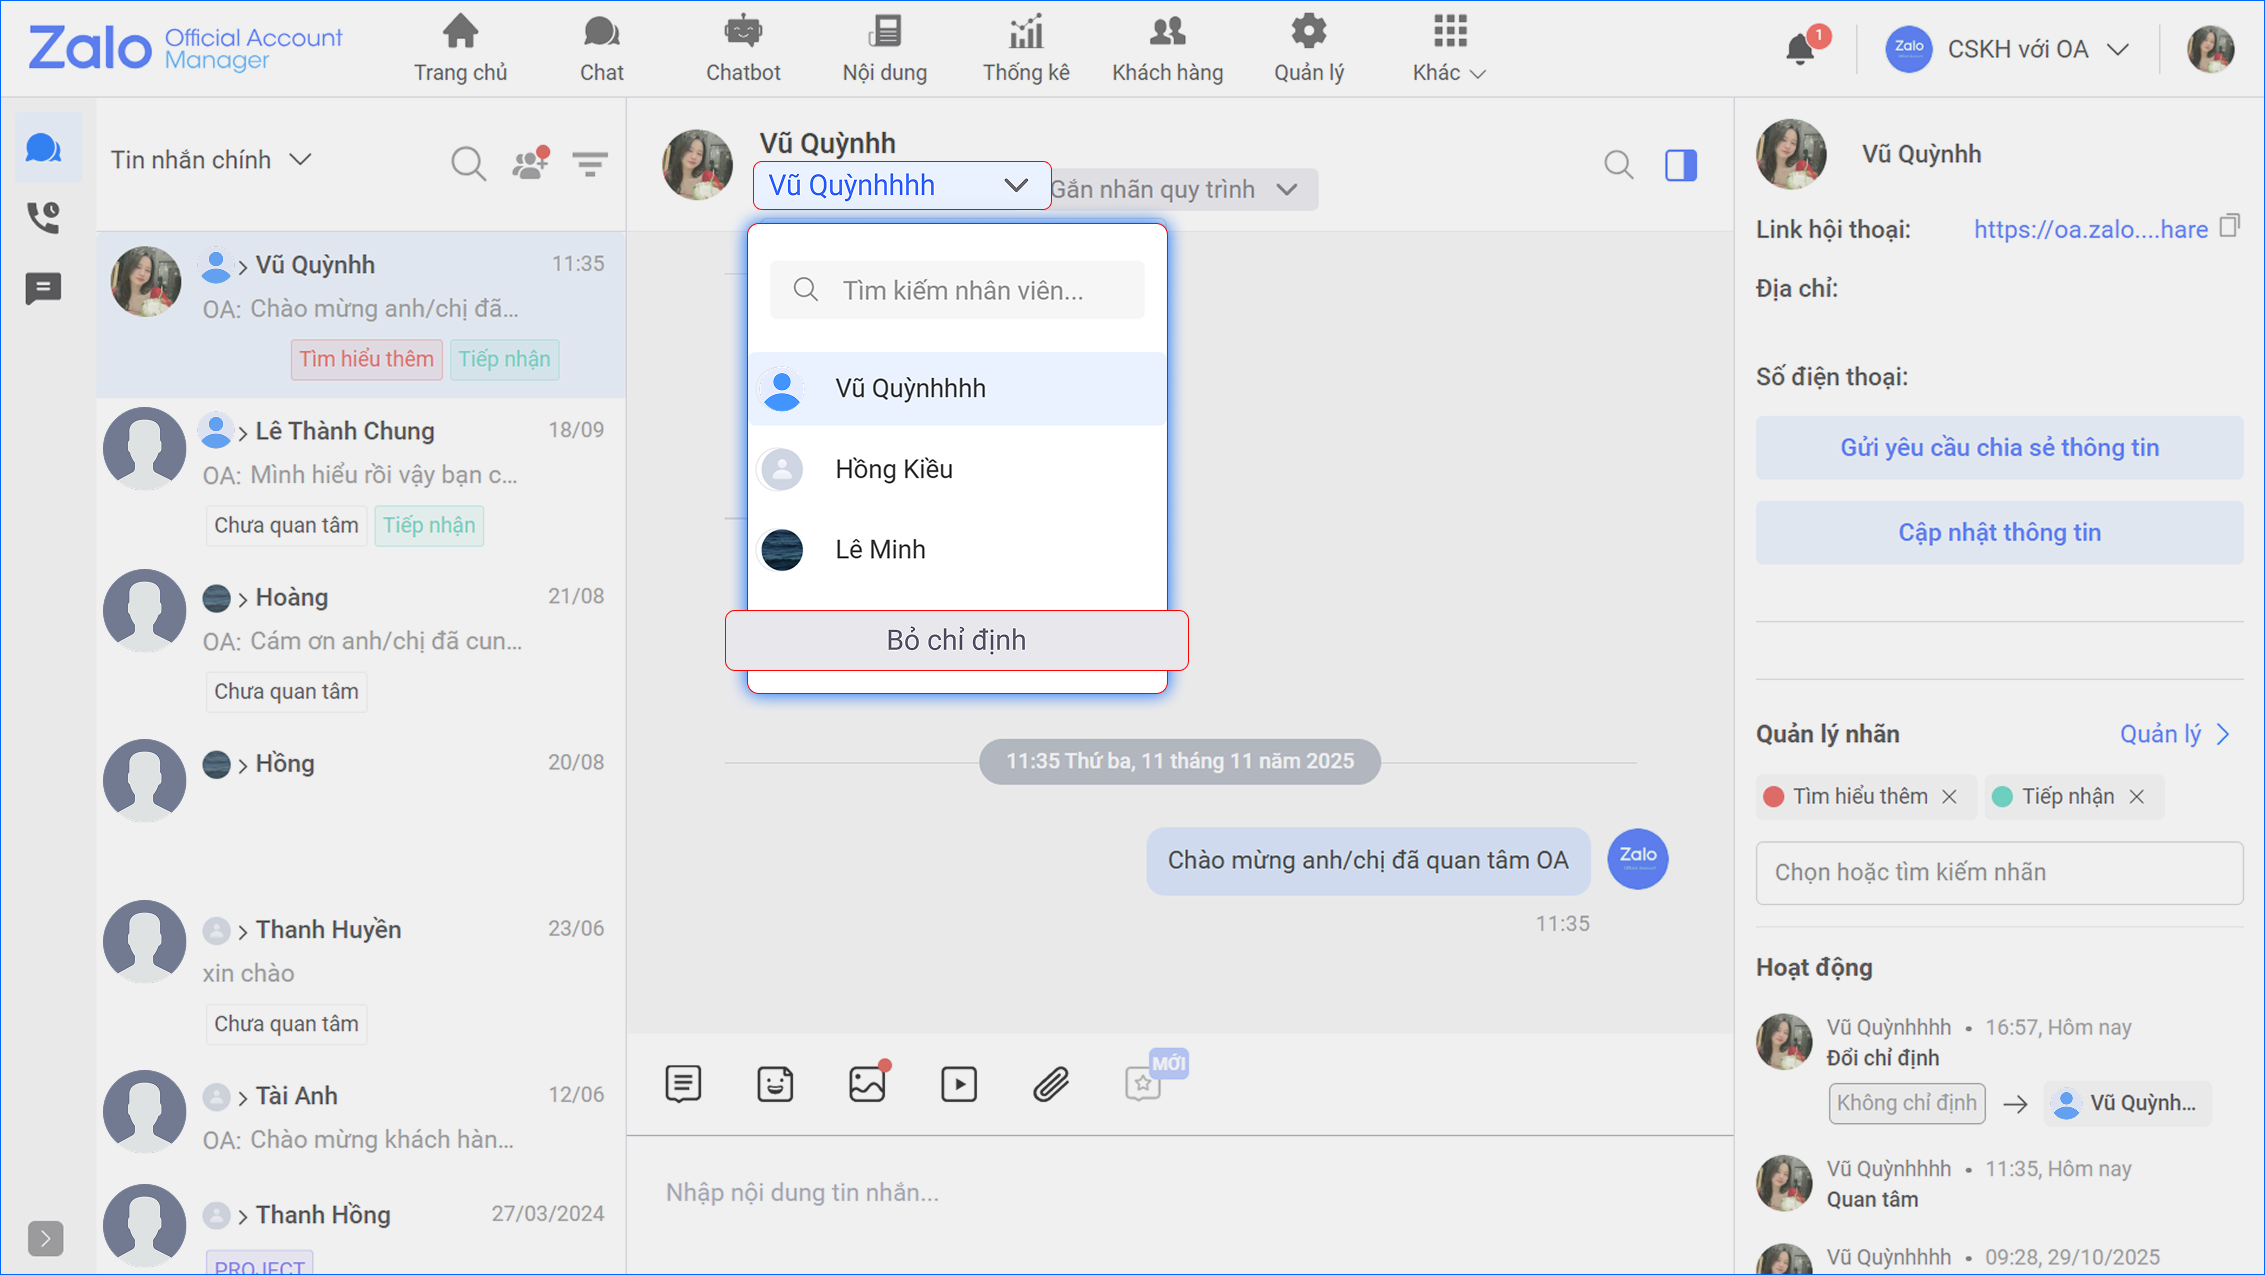Click the send video icon
This screenshot has height=1275, width=2265.
point(958,1084)
